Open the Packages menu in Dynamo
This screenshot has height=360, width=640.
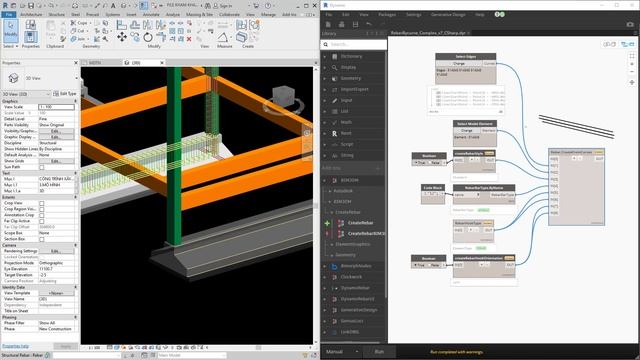[387, 14]
